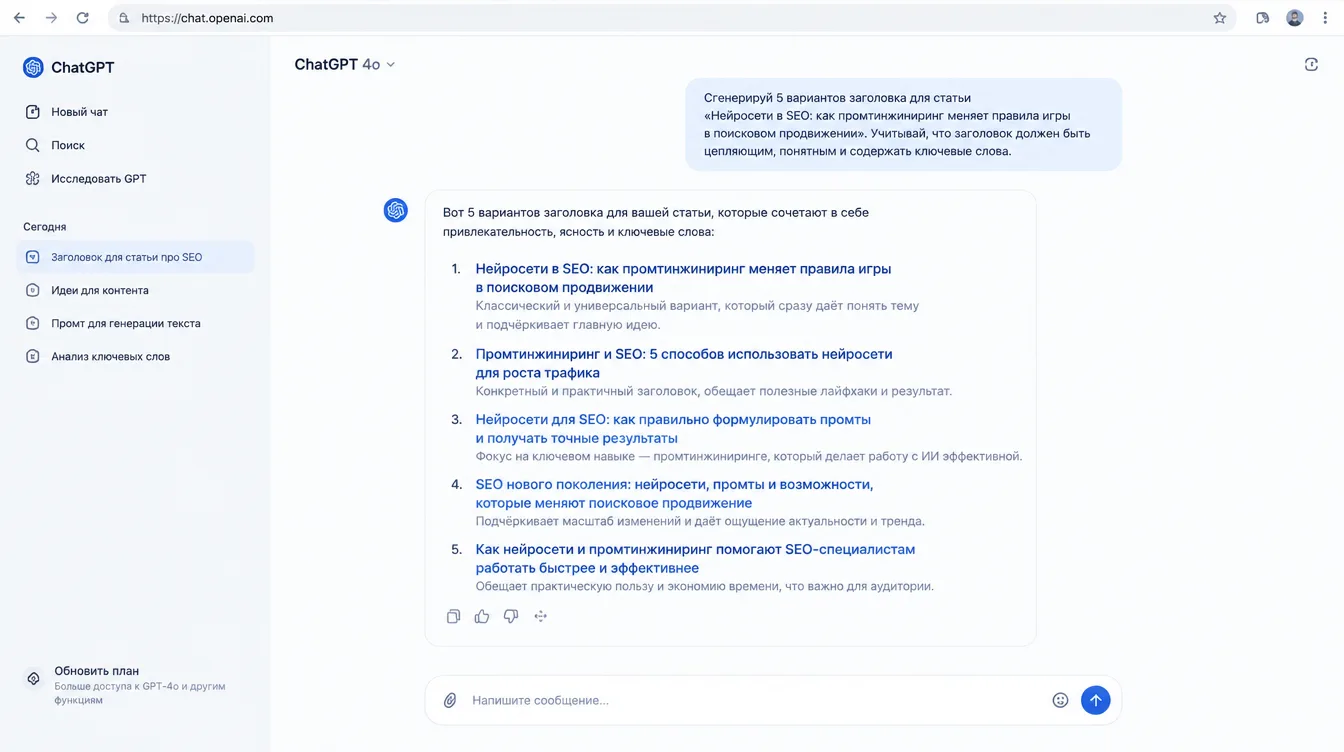
Task: Click headline 1 starting Нейросети в SEO
Action: (683, 278)
